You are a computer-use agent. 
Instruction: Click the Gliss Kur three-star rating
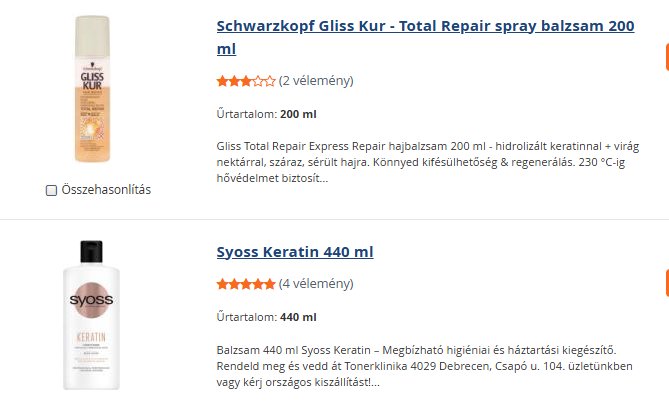pyautogui.click(x=246, y=81)
